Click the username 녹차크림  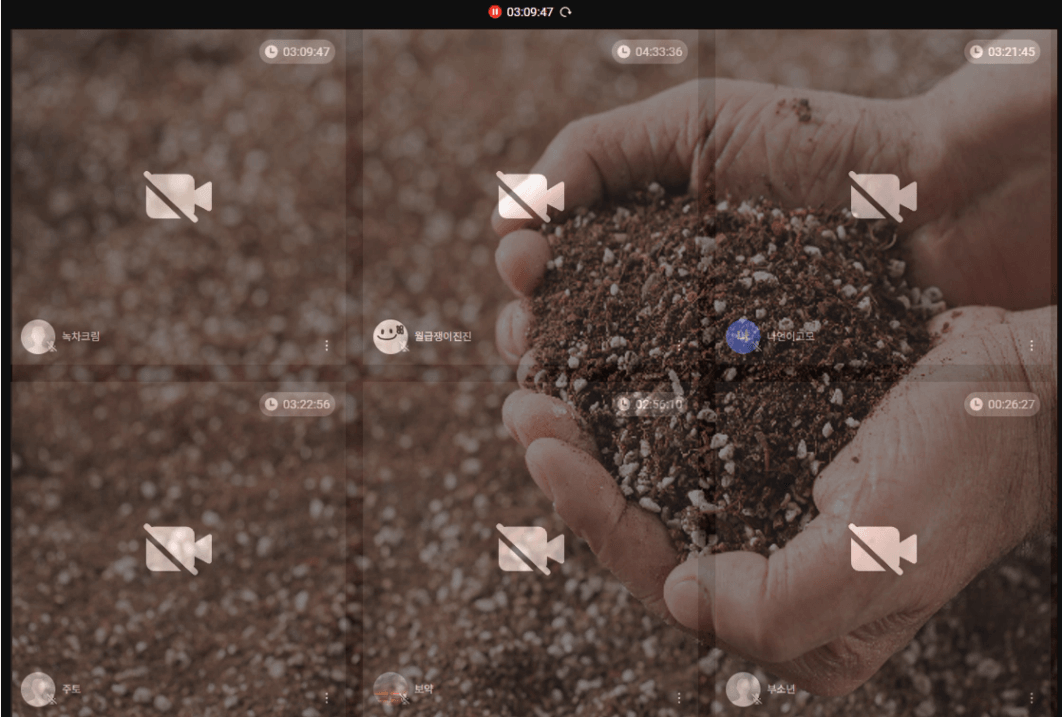point(81,336)
